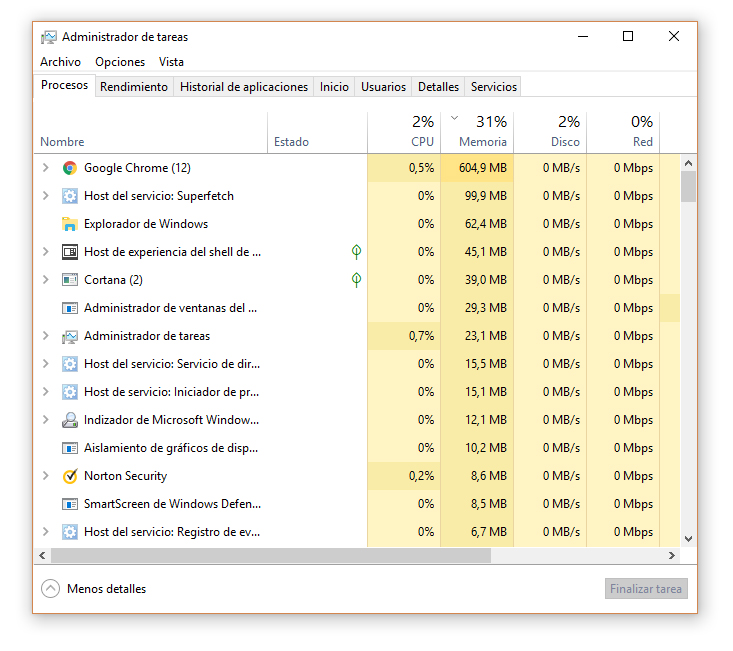733x651 pixels.
Task: Click the scroll up arrow
Action: 688,163
